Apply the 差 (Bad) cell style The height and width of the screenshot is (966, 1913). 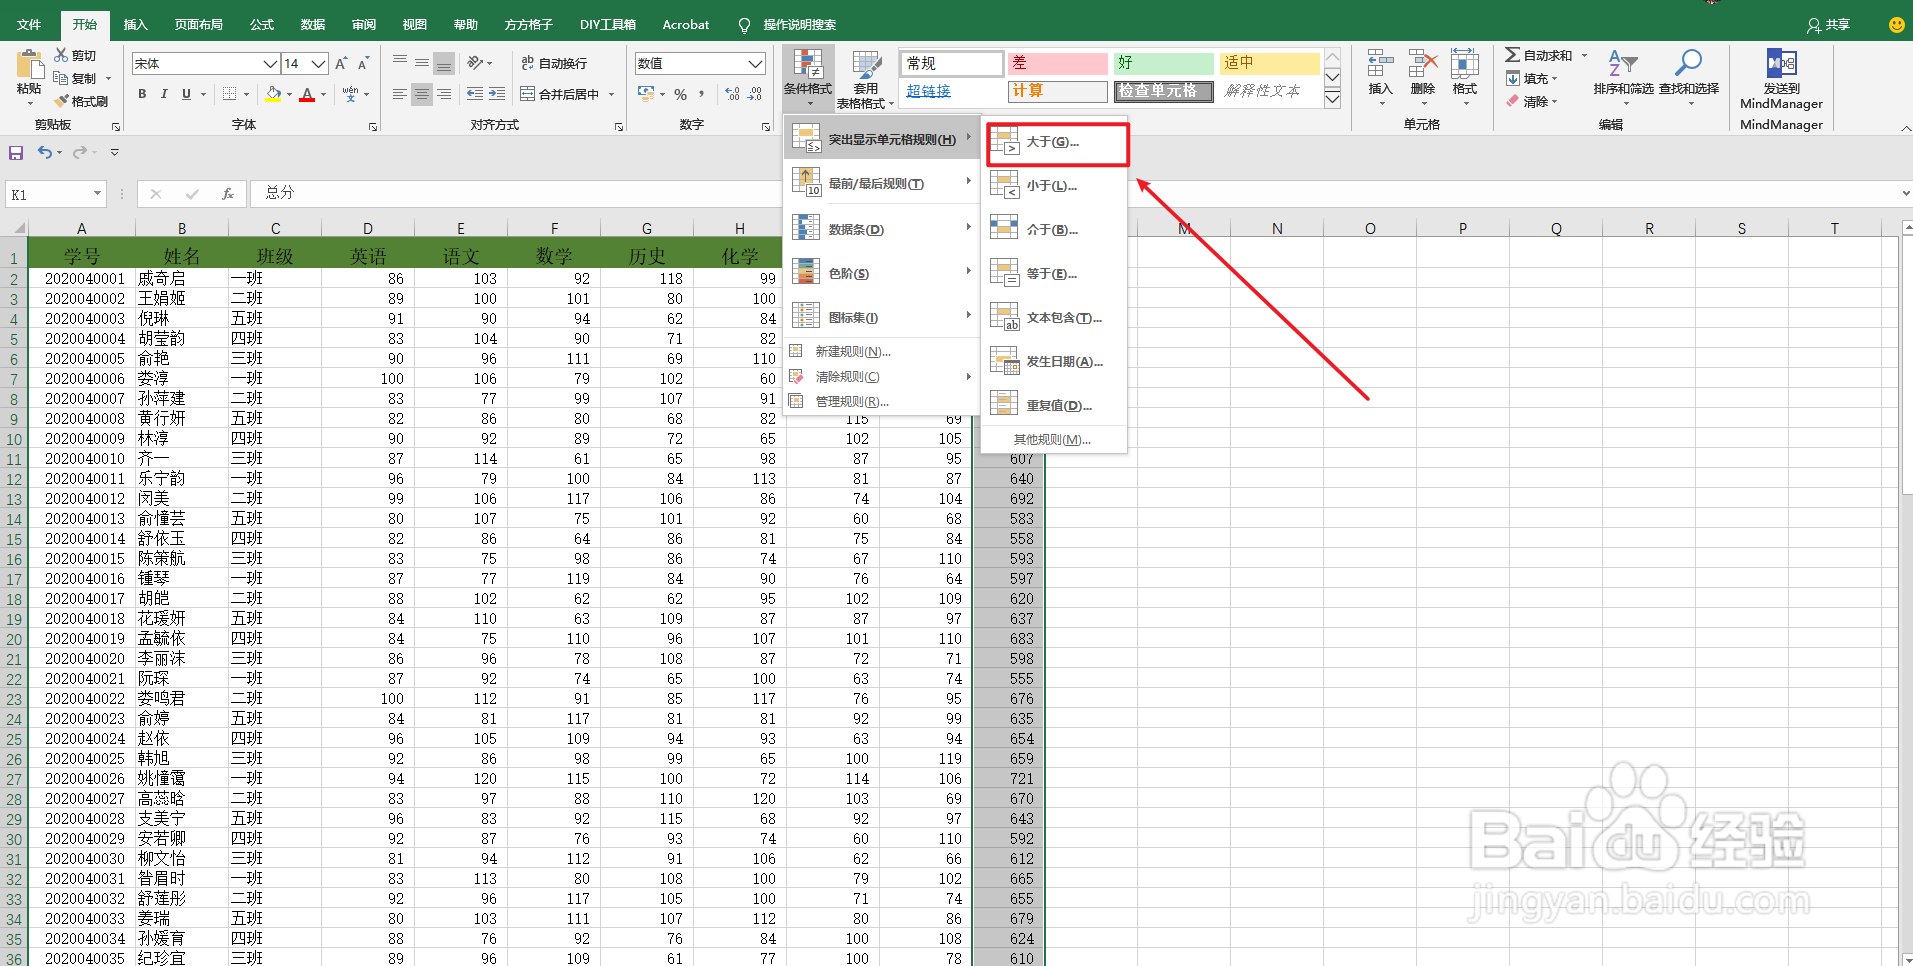[1057, 63]
